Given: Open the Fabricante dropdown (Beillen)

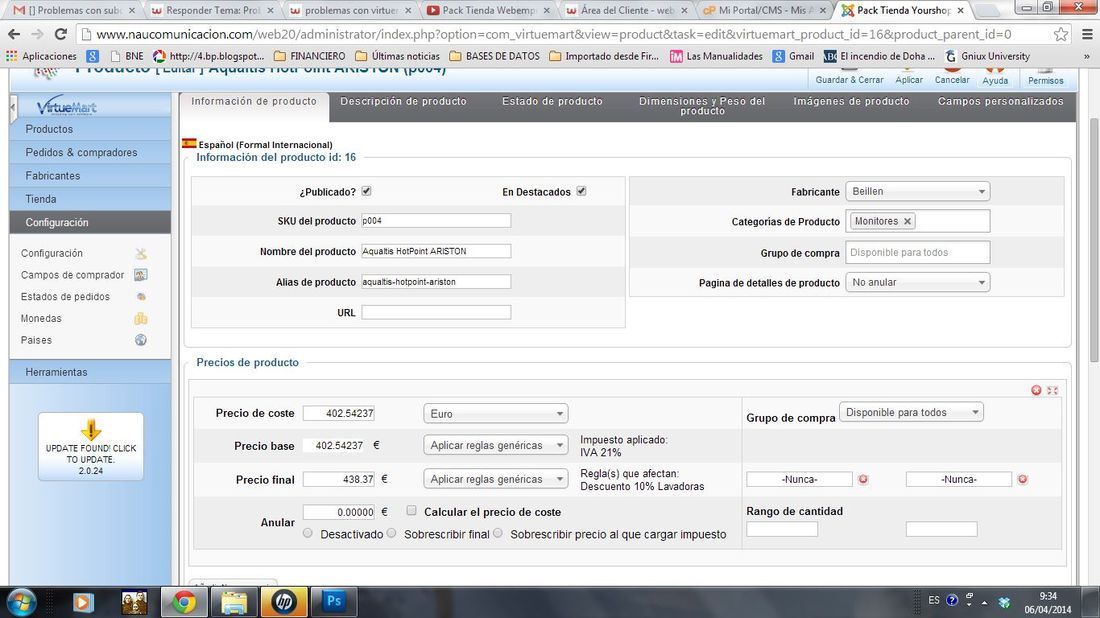Looking at the screenshot, I should pyautogui.click(x=918, y=191).
